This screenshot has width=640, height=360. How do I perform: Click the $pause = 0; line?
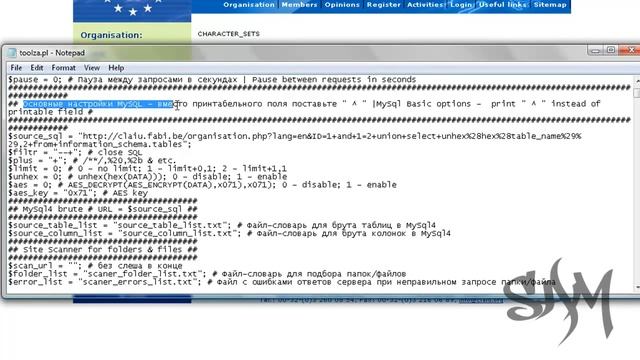212,80
